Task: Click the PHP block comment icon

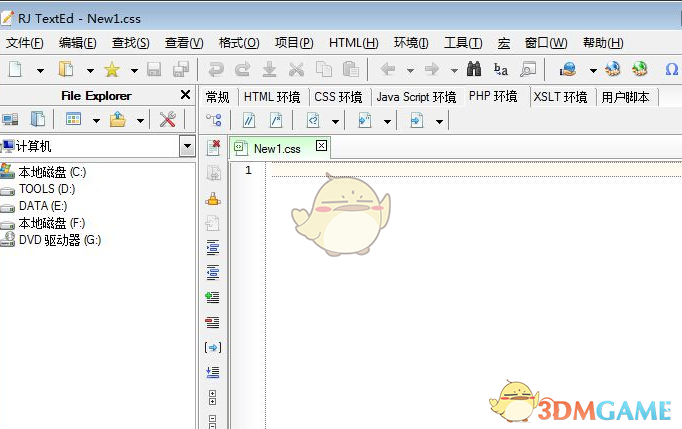Action: click(276, 120)
